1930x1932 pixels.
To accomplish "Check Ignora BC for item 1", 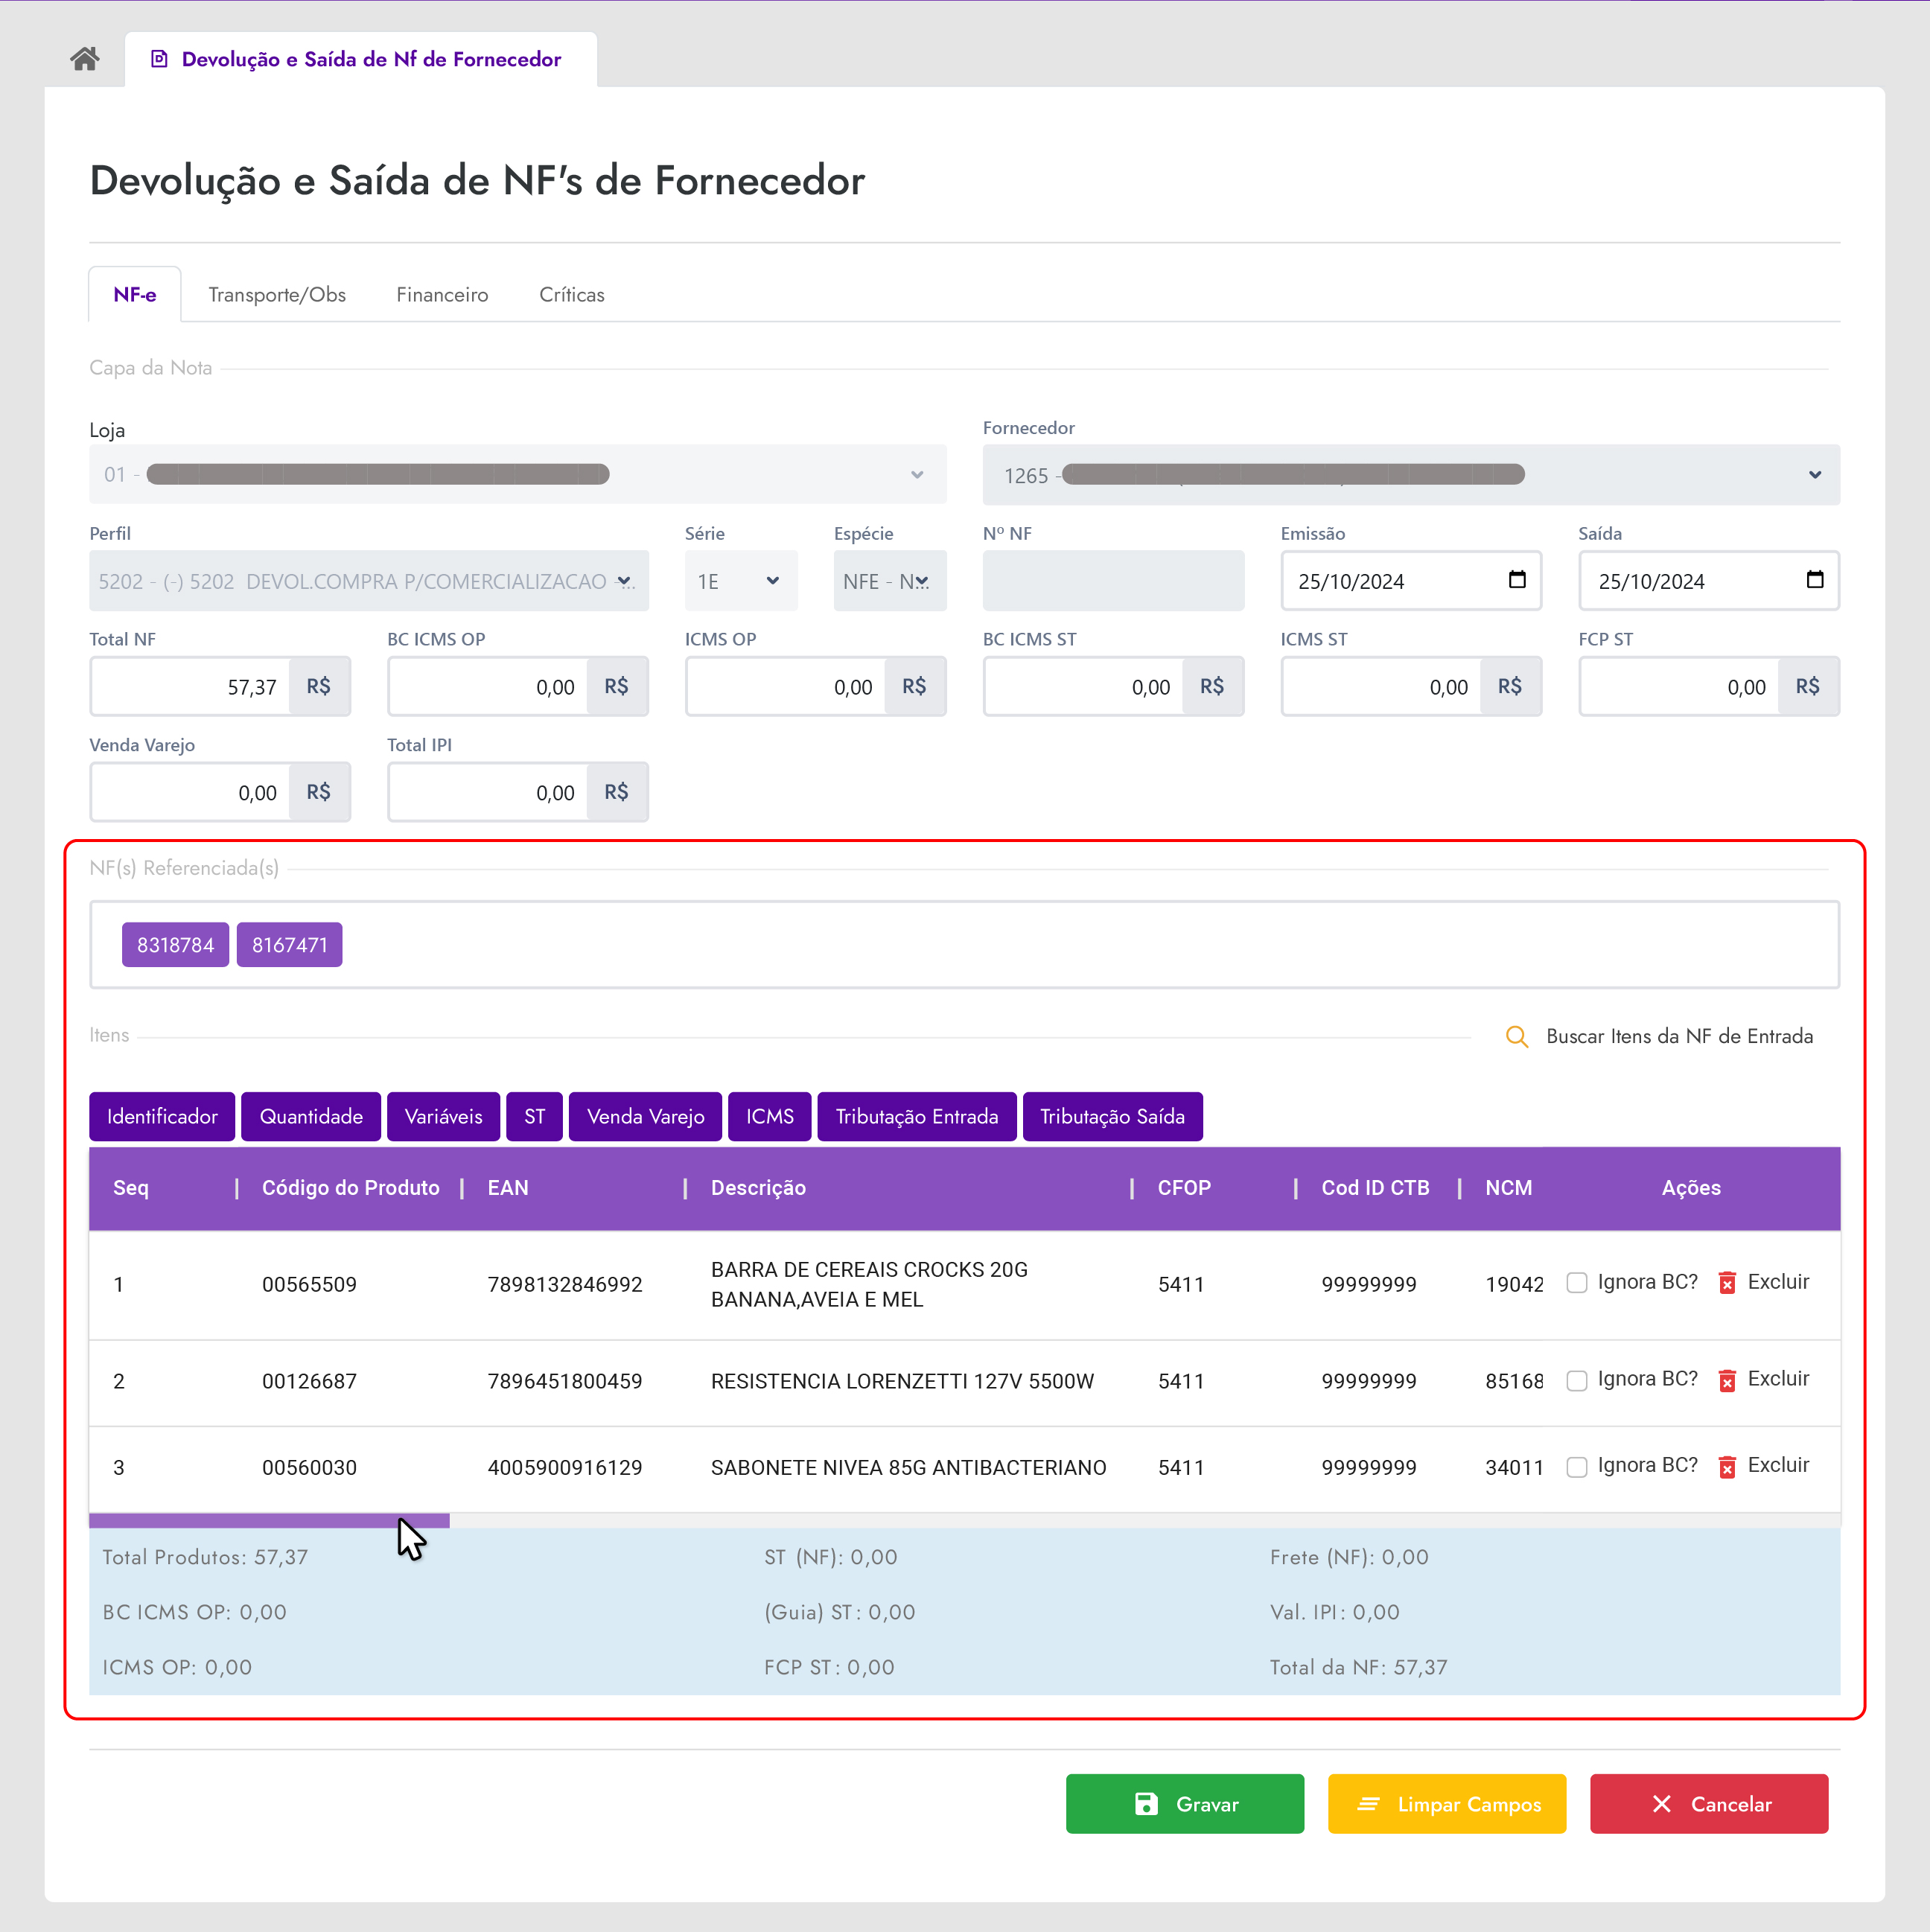I will point(1577,1283).
